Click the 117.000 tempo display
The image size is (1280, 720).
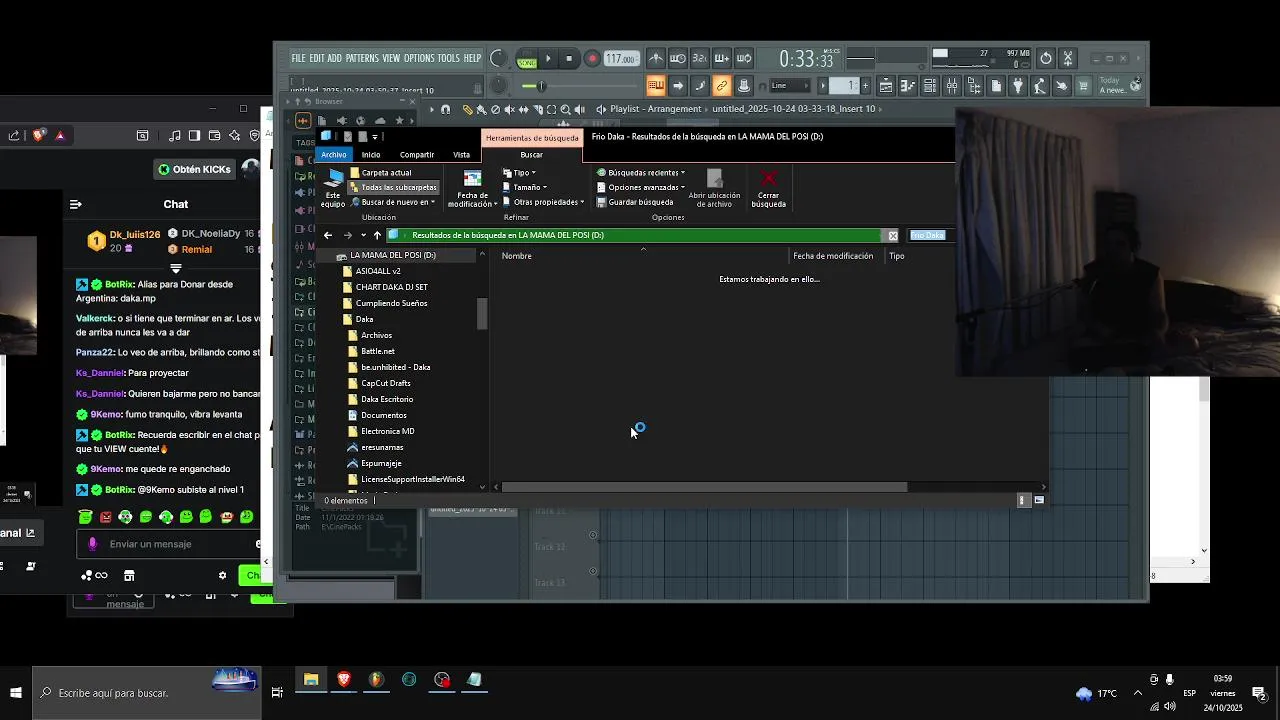point(620,59)
